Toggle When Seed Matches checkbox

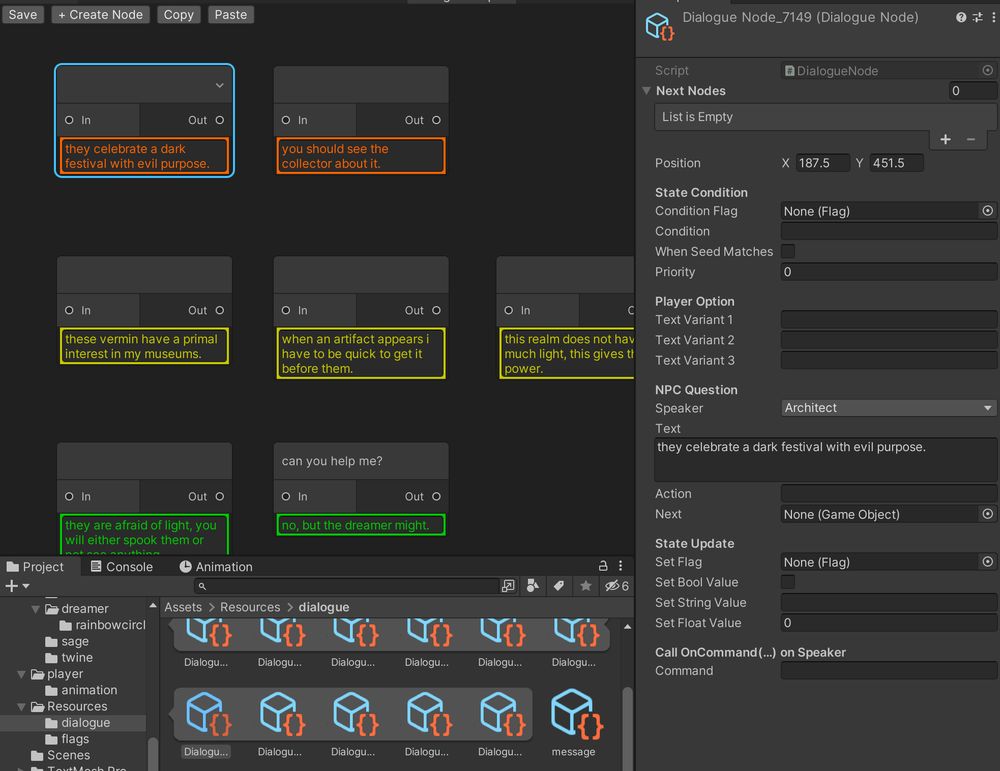point(788,252)
